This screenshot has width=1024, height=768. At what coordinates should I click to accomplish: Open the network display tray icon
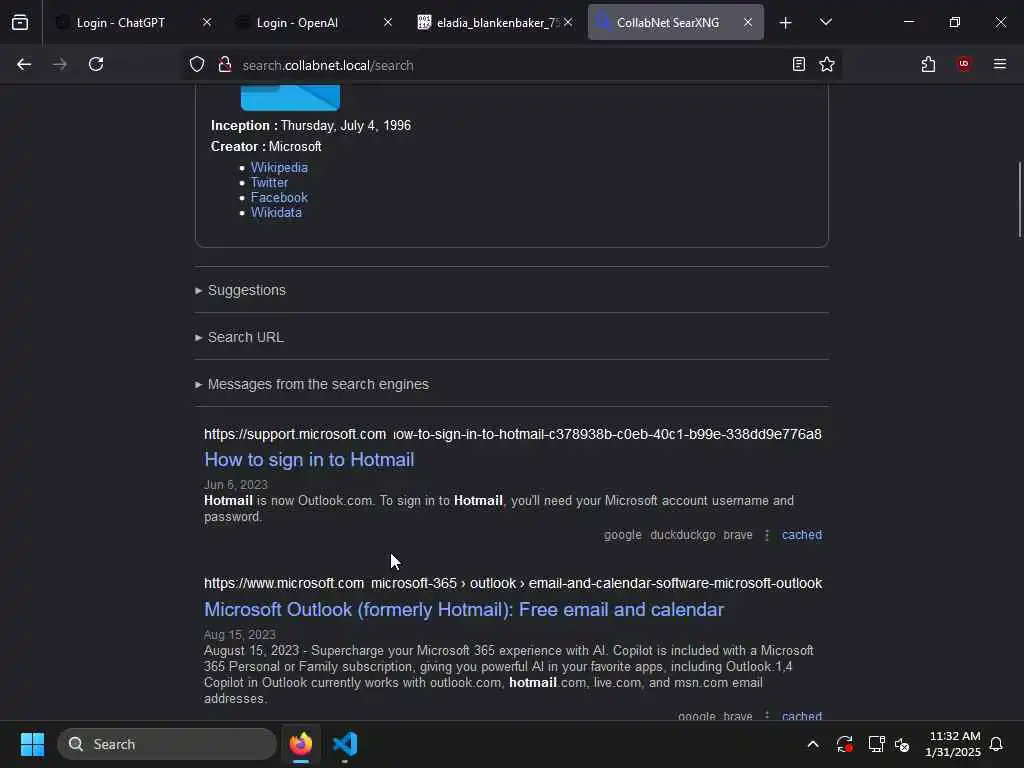click(x=876, y=744)
